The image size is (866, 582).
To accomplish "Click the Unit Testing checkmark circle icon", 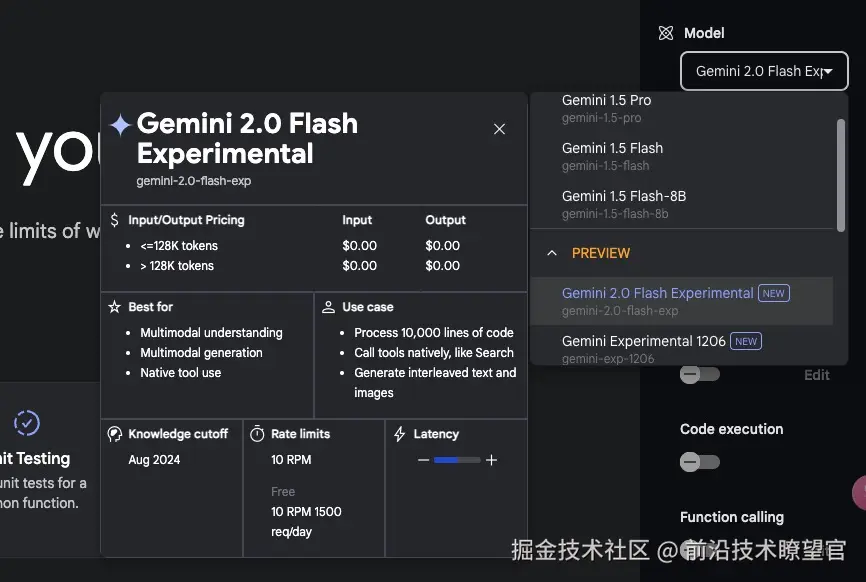I will (x=27, y=423).
